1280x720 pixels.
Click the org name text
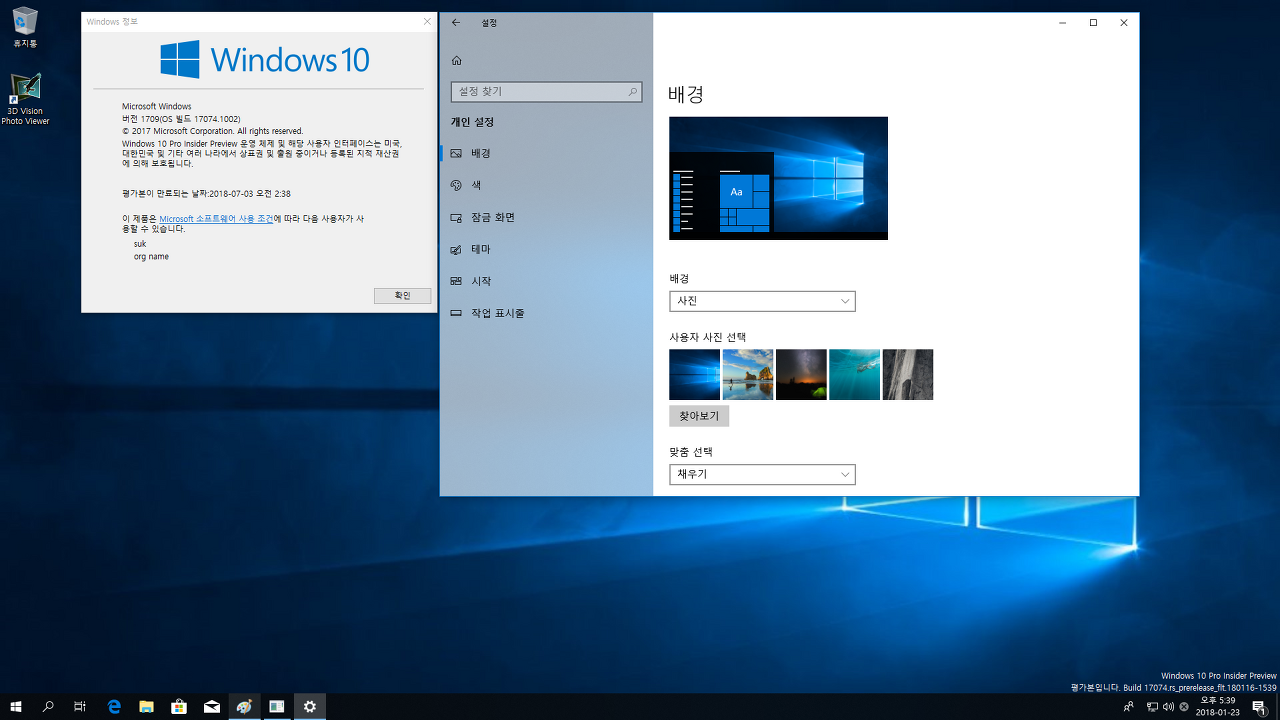(x=151, y=256)
